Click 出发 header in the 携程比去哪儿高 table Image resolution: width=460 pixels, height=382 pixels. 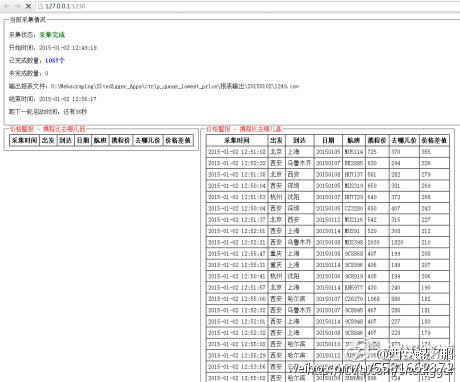tap(277, 140)
